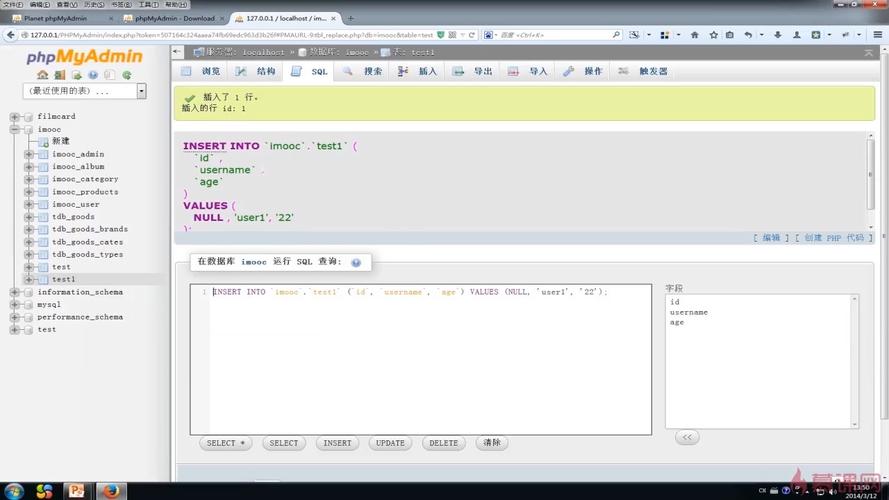The image size is (889, 500).
Task: Click the imooc_admin table icon
Action: (x=43, y=154)
